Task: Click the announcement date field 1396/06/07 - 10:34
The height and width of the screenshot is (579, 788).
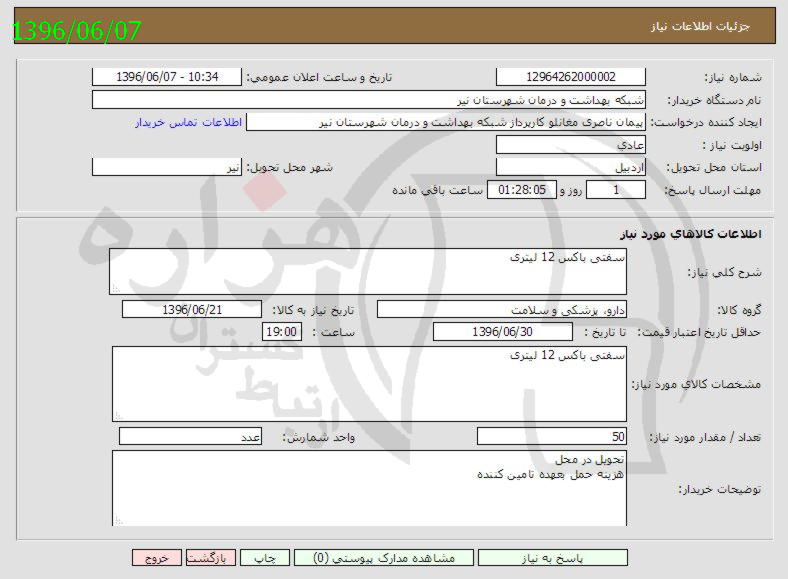Action: pos(167,77)
